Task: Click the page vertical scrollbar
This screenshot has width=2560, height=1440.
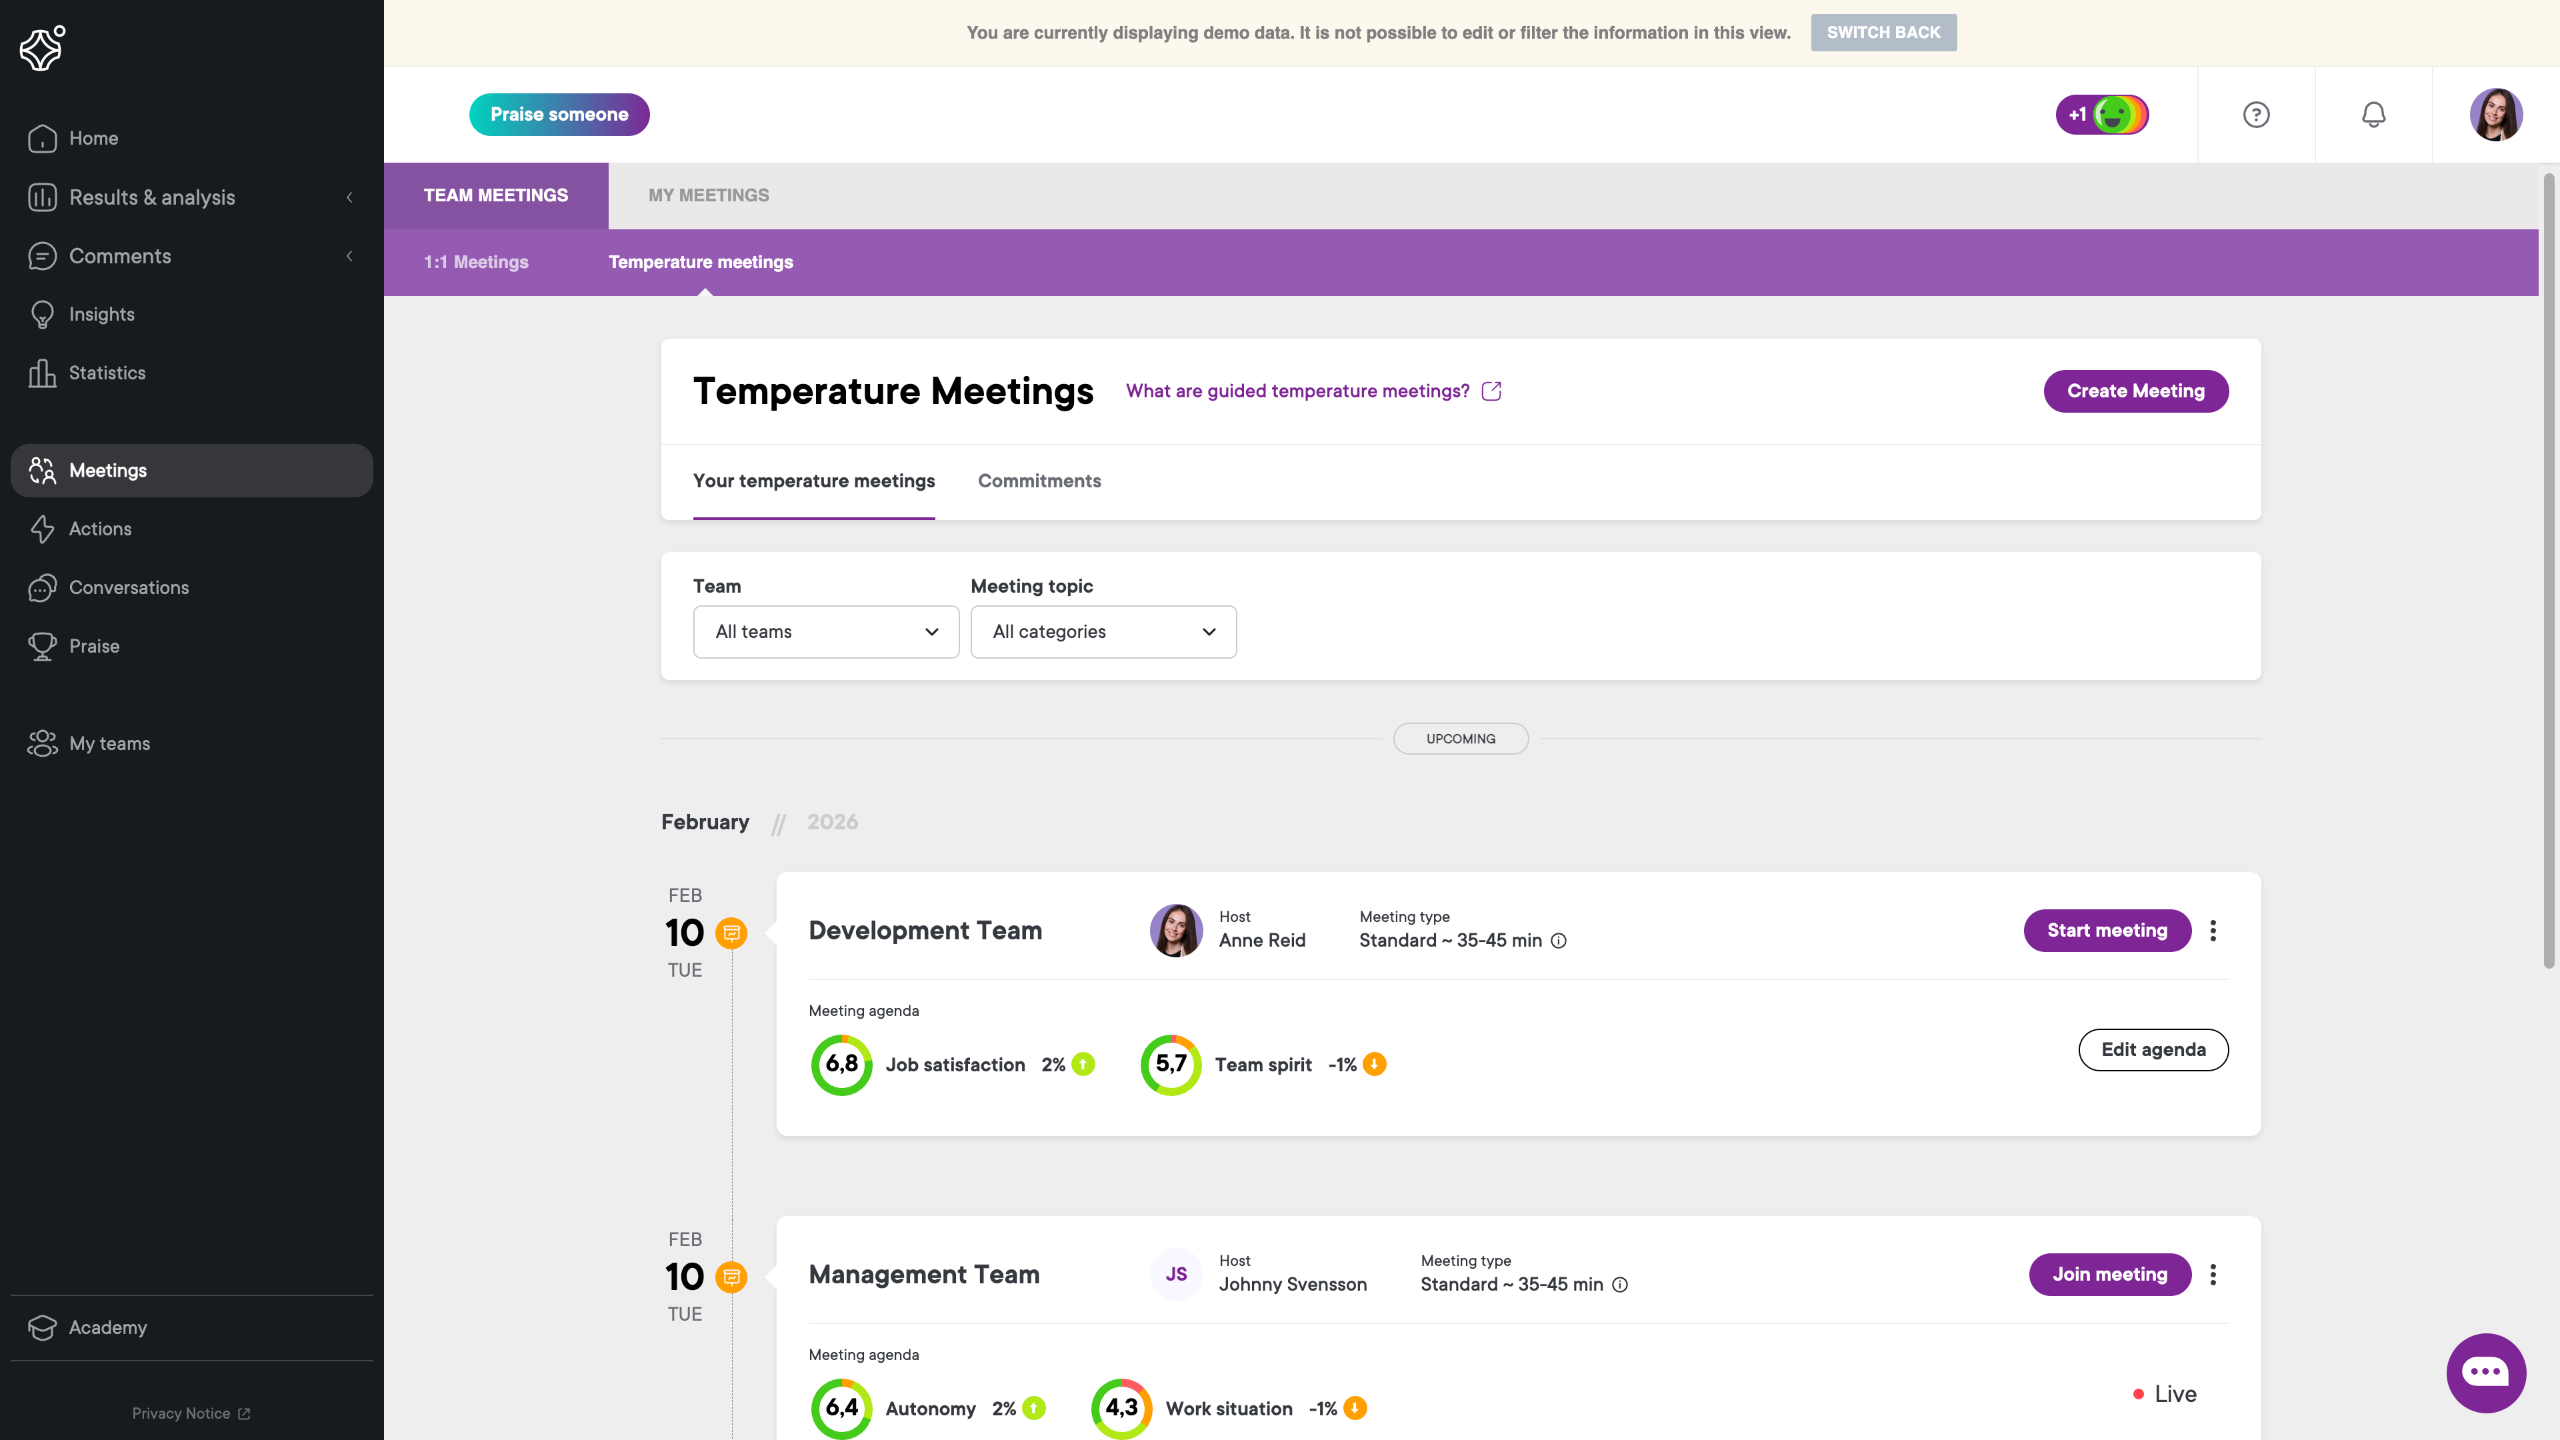Action: [x=2549, y=570]
